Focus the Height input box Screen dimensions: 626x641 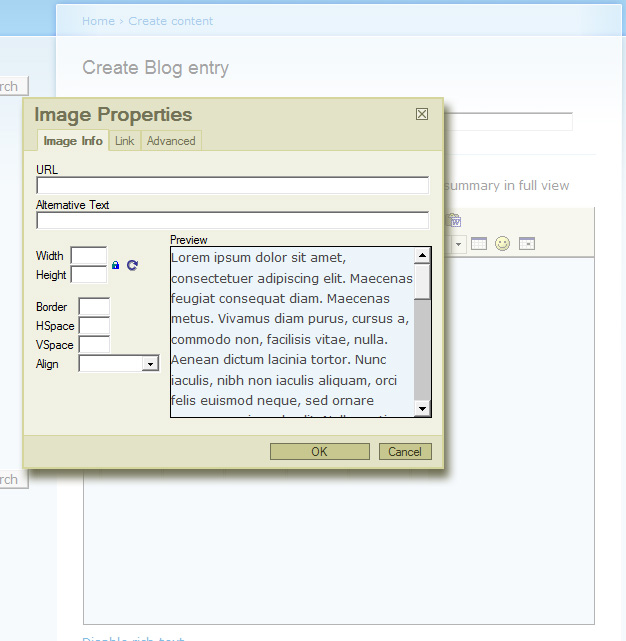89,274
